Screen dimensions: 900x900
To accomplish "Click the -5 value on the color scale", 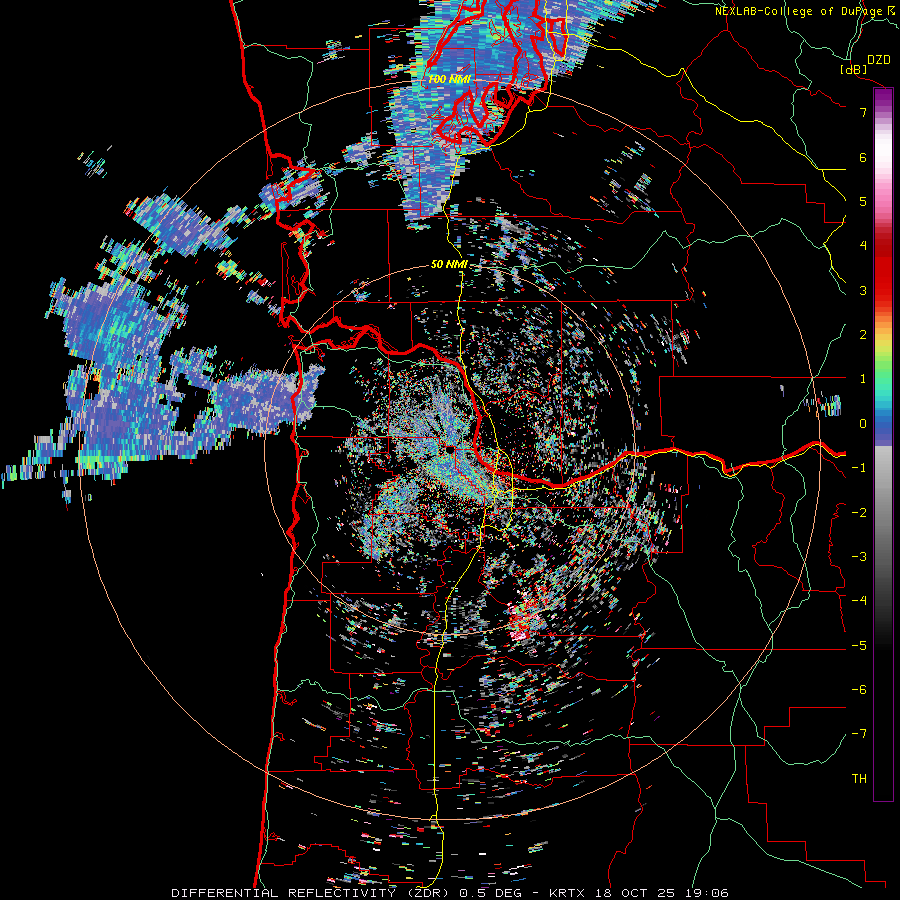I will coord(859,646).
